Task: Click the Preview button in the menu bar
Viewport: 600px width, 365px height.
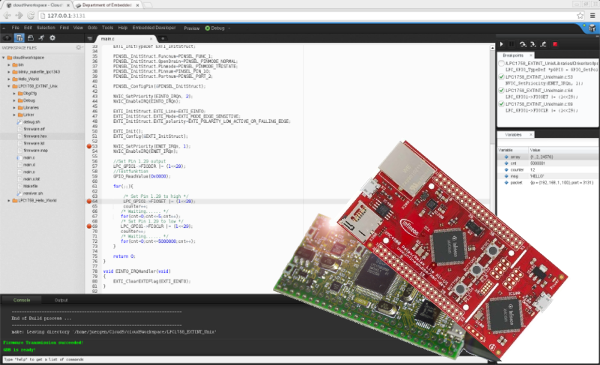Action: (192, 28)
